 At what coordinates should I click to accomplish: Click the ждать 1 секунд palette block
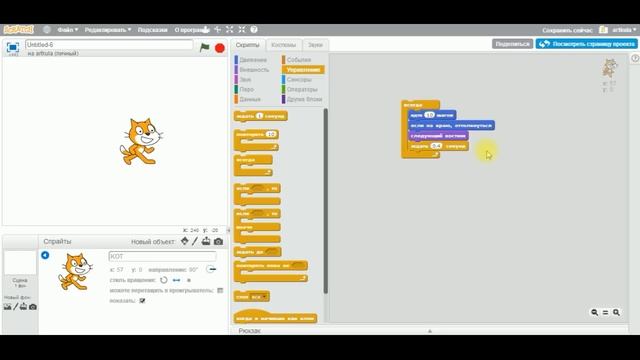(260, 116)
